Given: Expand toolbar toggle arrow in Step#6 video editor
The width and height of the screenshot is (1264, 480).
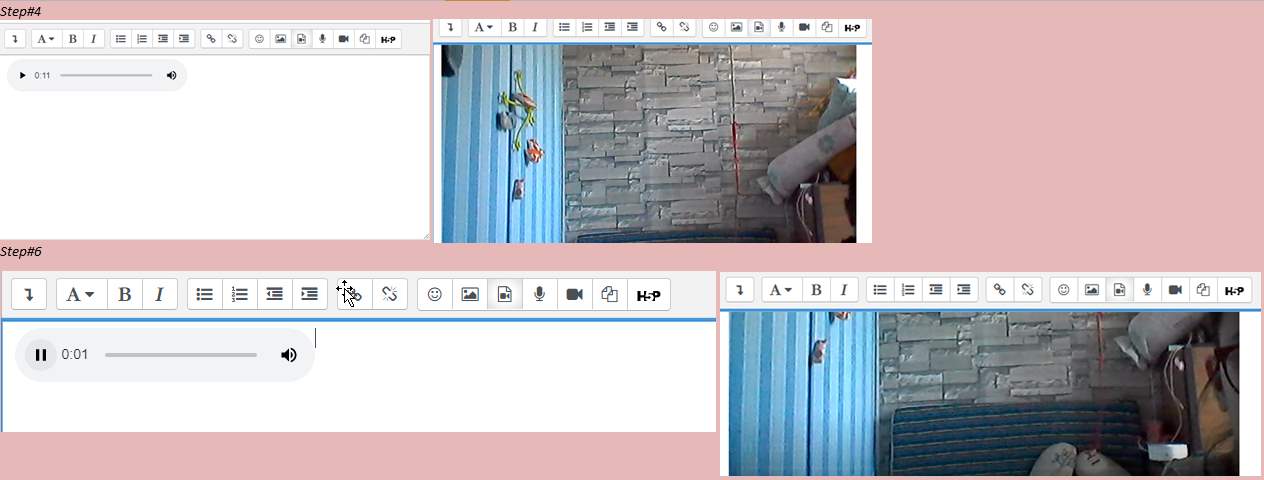Looking at the screenshot, I should click(739, 290).
